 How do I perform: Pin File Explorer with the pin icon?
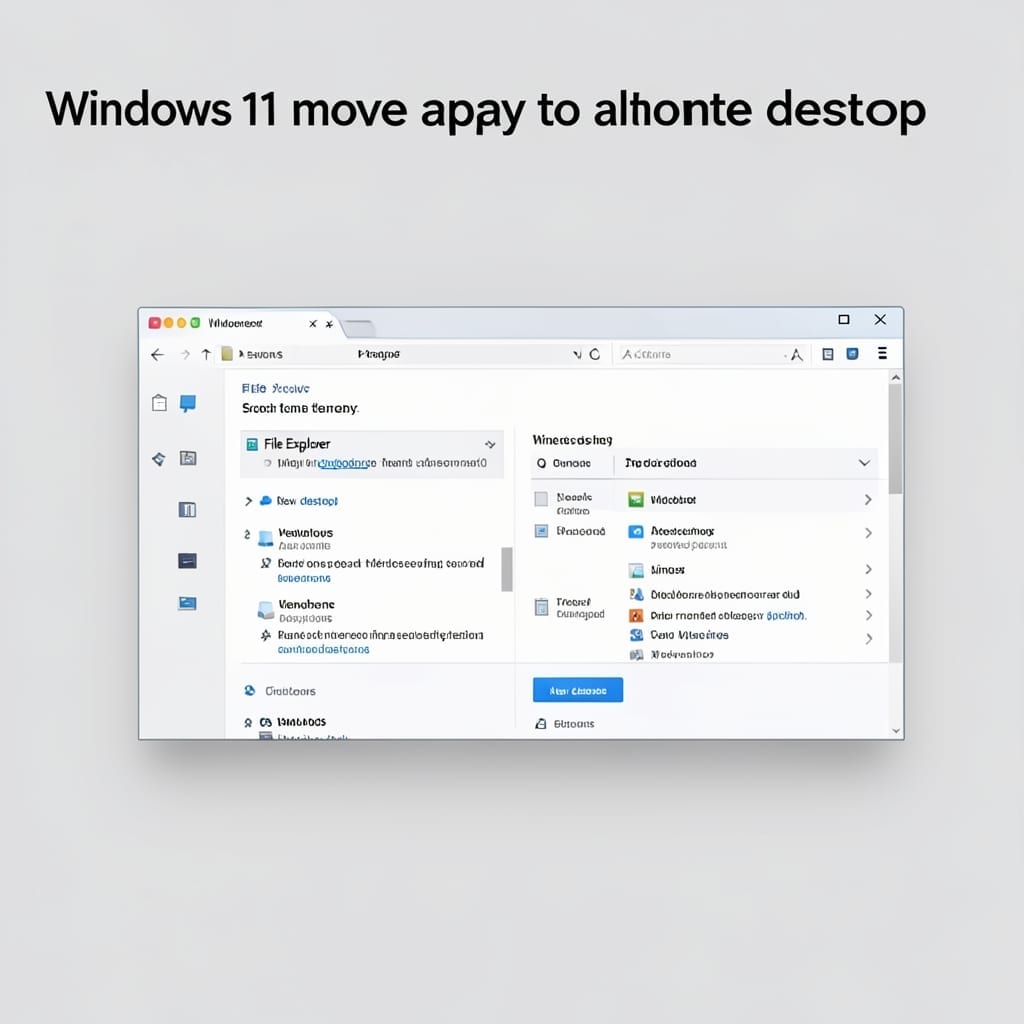pos(490,445)
